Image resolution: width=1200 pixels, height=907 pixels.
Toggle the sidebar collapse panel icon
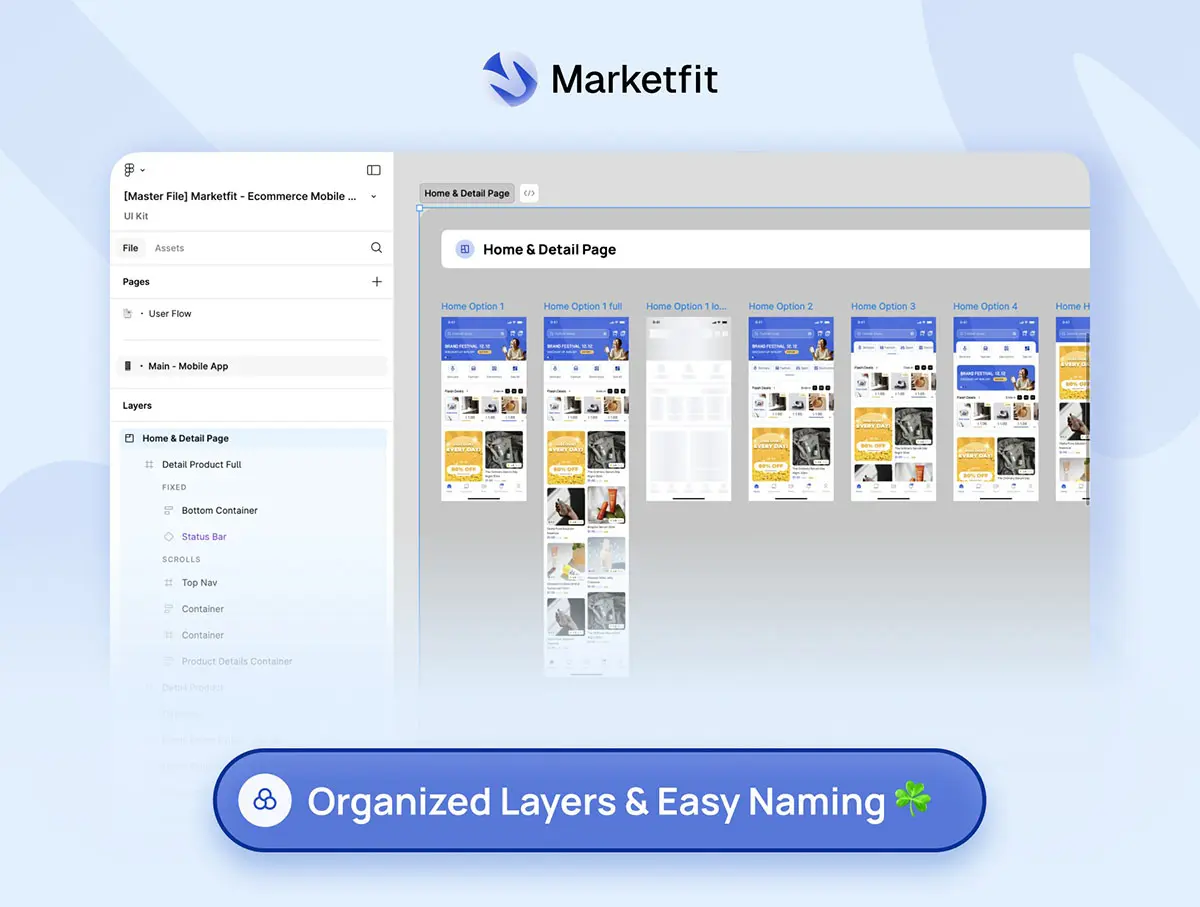[x=374, y=170]
